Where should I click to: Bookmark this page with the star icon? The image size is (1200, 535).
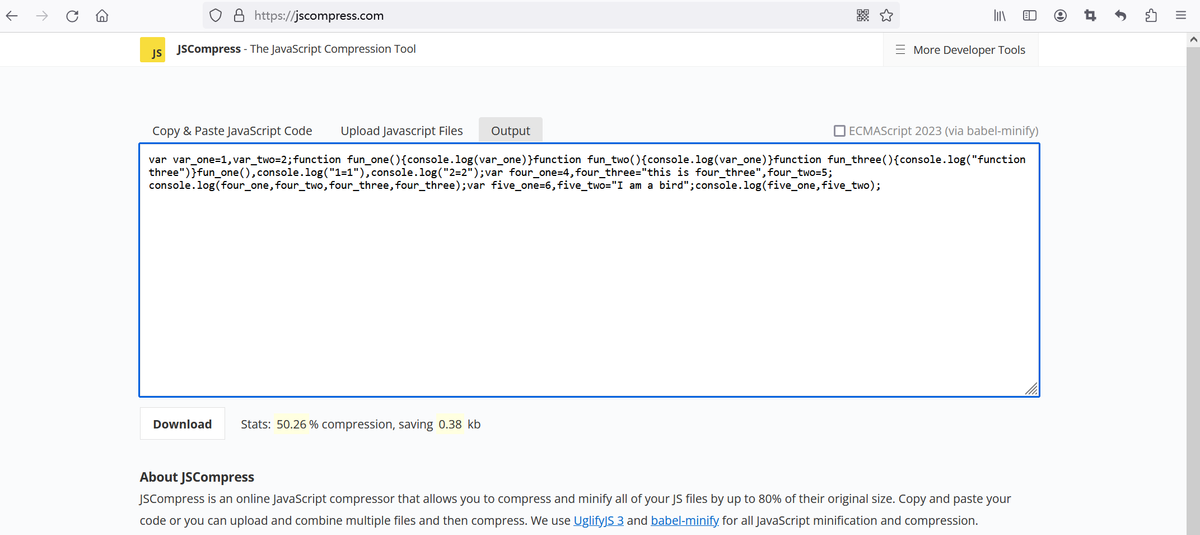pyautogui.click(x=886, y=15)
